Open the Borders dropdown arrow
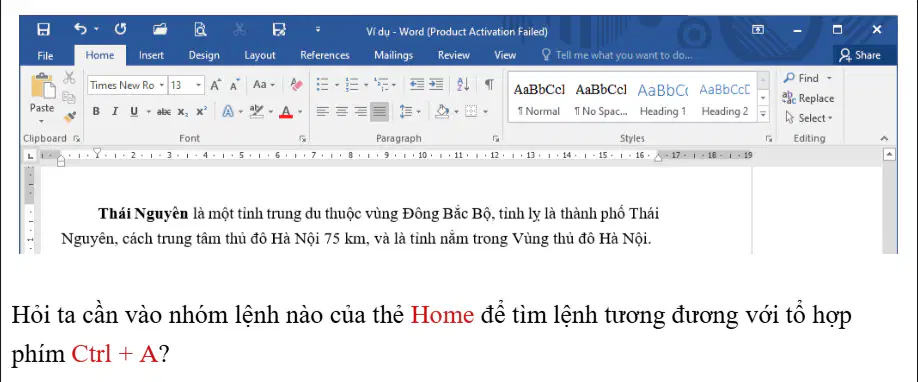 (486, 111)
